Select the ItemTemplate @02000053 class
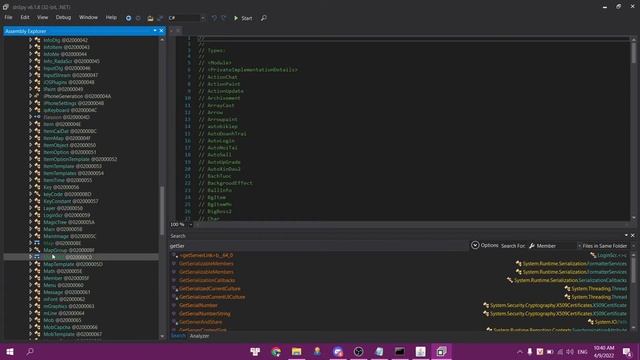 (x=72, y=166)
